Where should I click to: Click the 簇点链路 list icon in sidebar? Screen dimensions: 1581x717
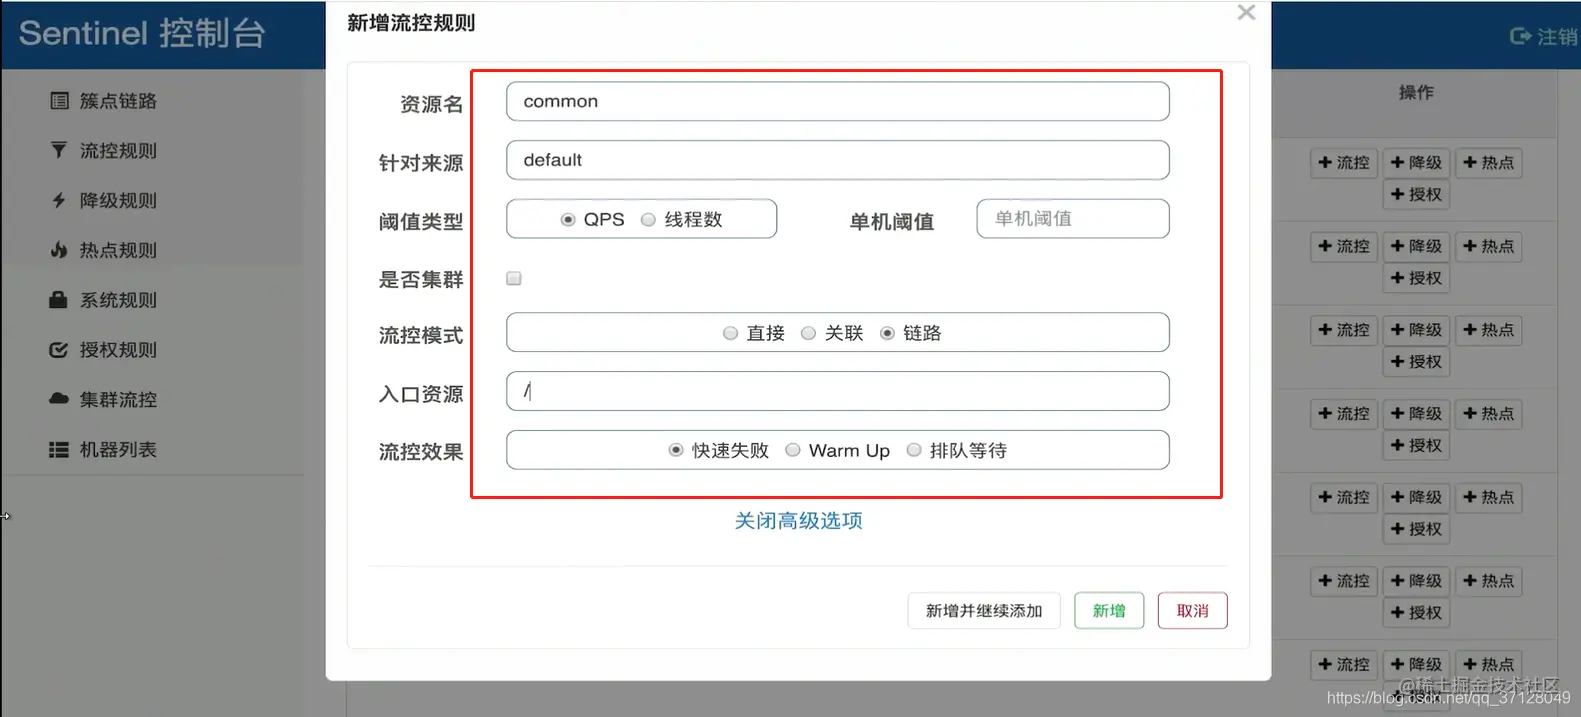pos(59,101)
